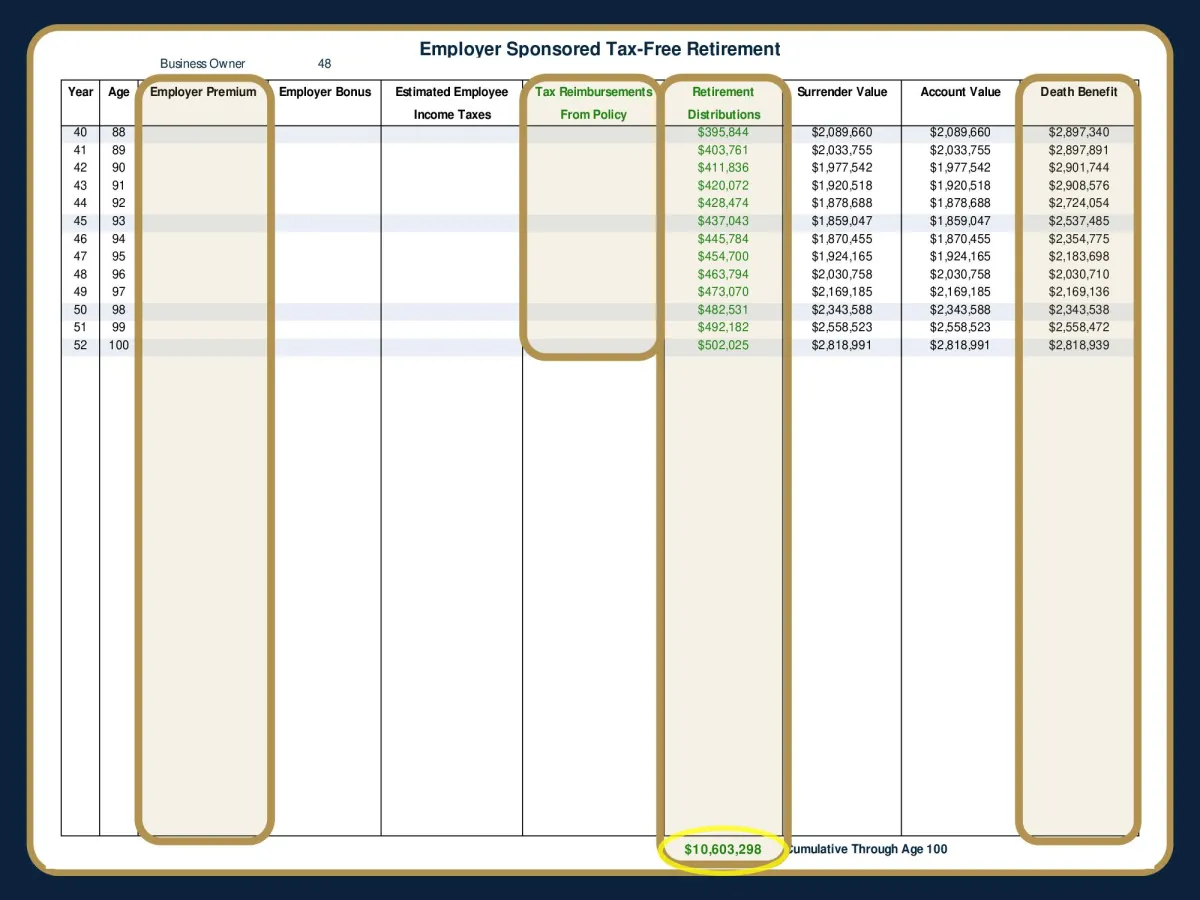Select retirement distribution $482,531
This screenshot has width=1200, height=900.
click(x=723, y=310)
